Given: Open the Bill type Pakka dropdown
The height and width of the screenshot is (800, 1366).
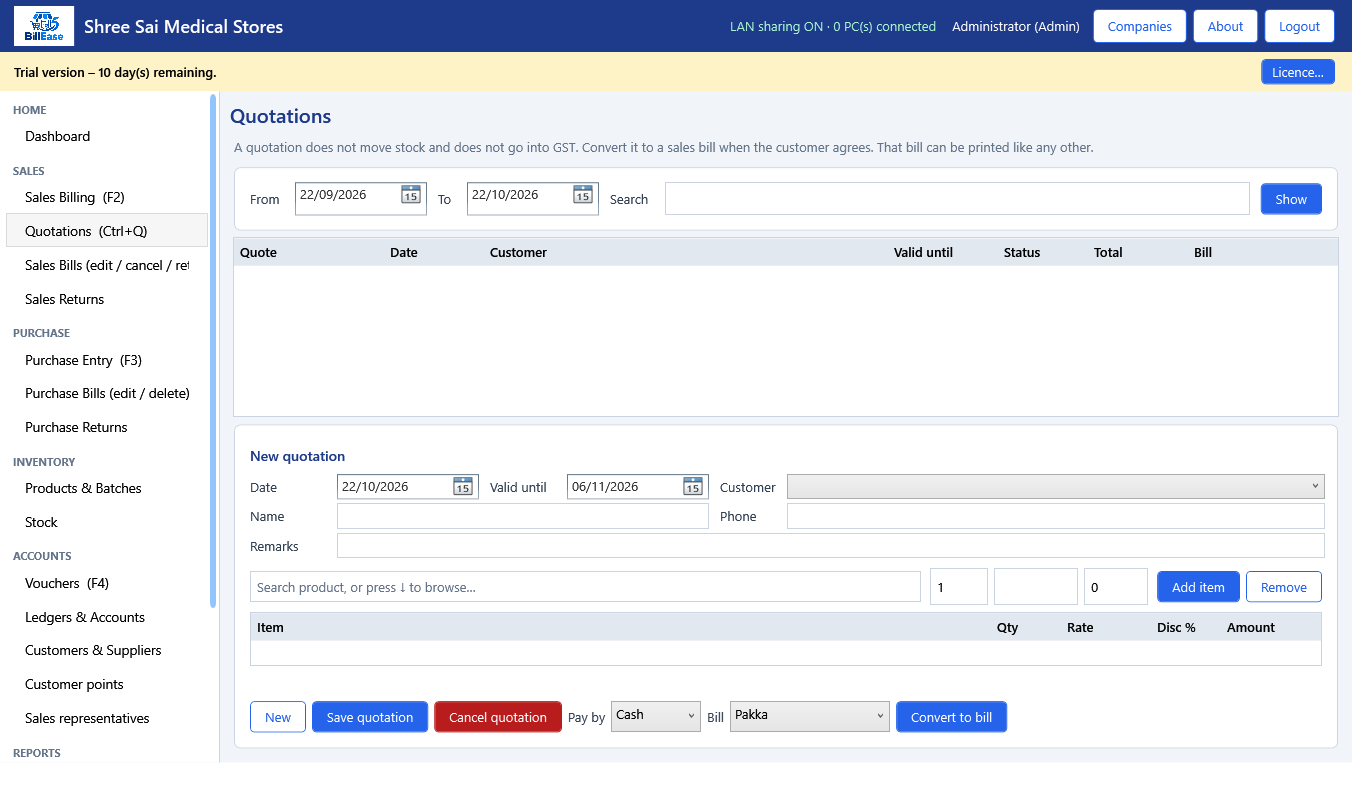Looking at the screenshot, I should point(810,716).
